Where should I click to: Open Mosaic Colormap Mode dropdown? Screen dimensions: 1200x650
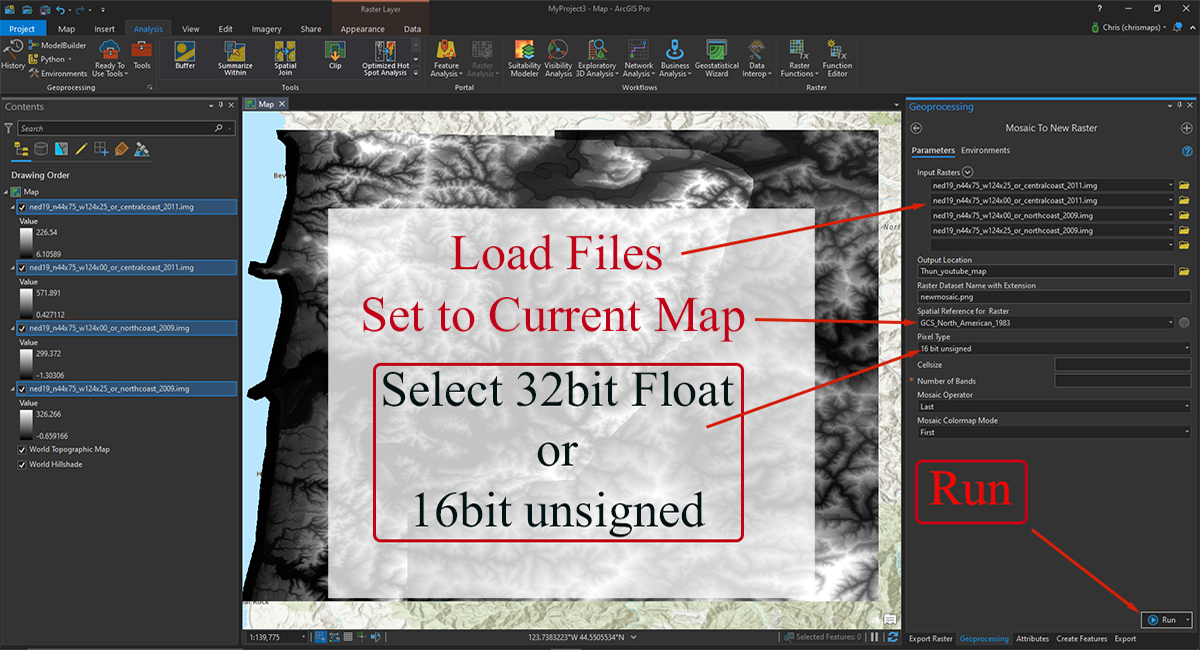click(x=1054, y=432)
